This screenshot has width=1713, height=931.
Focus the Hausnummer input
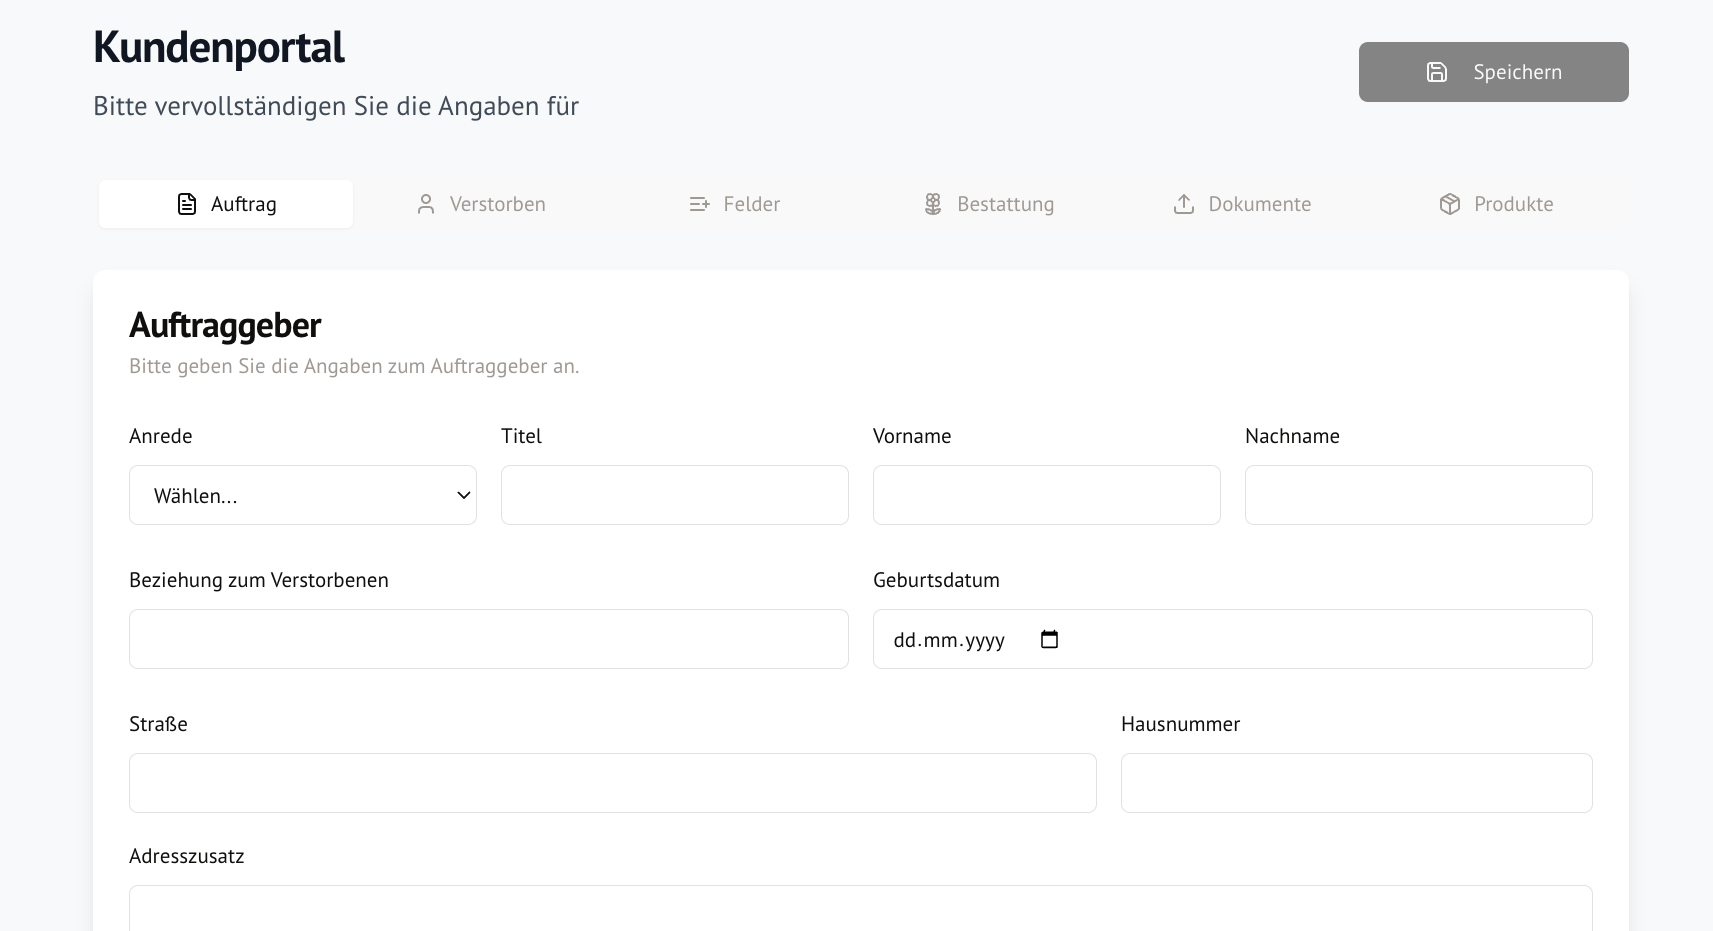click(1357, 783)
